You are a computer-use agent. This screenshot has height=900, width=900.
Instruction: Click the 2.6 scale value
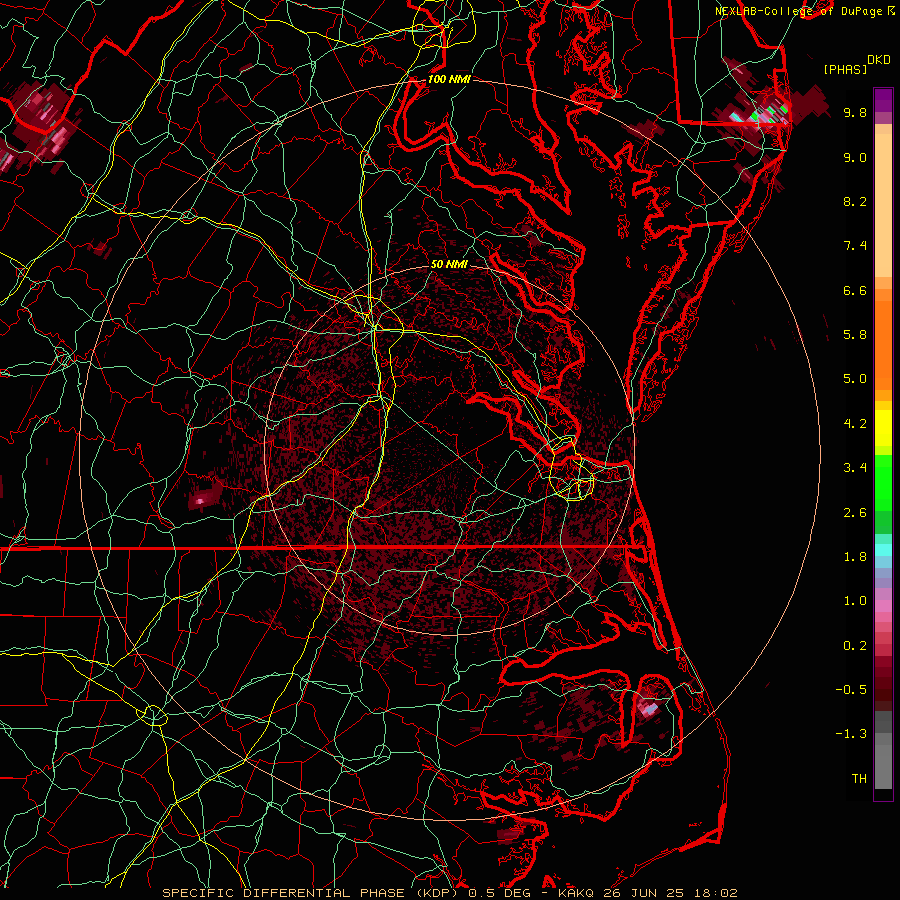(x=855, y=513)
